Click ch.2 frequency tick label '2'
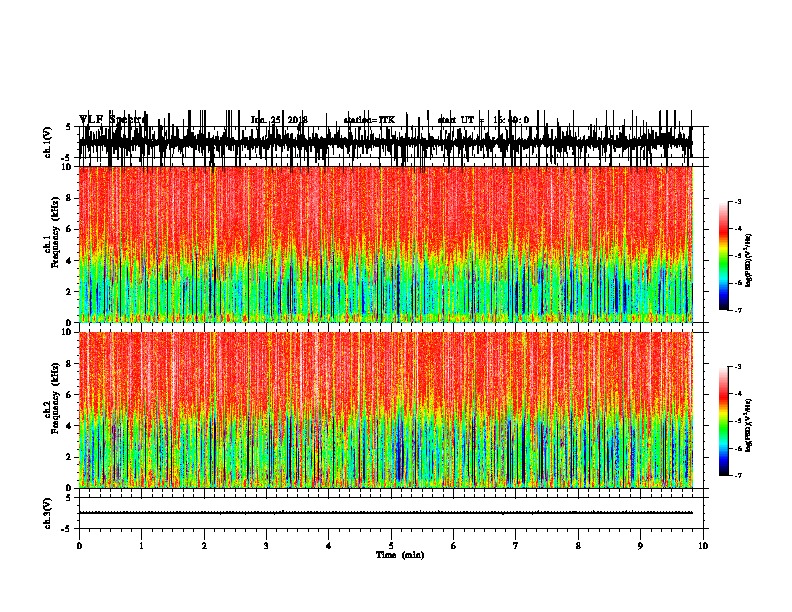The height and width of the screenshot is (612, 792). (70, 457)
